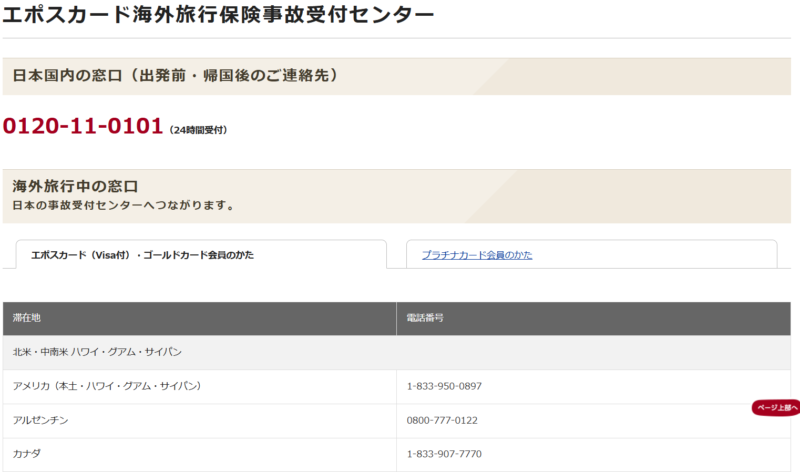Image resolution: width=800 pixels, height=472 pixels.
Task: Click the domestic phone number 0120-11-0101
Action: 83,127
